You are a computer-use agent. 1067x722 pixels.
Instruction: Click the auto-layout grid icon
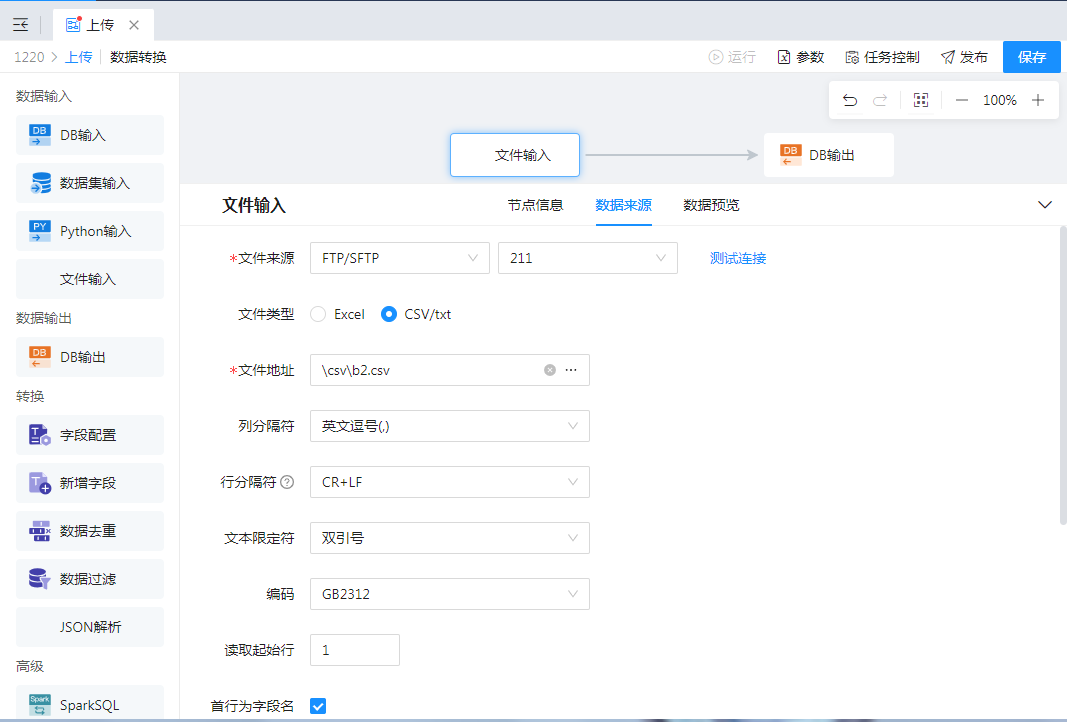coord(921,100)
